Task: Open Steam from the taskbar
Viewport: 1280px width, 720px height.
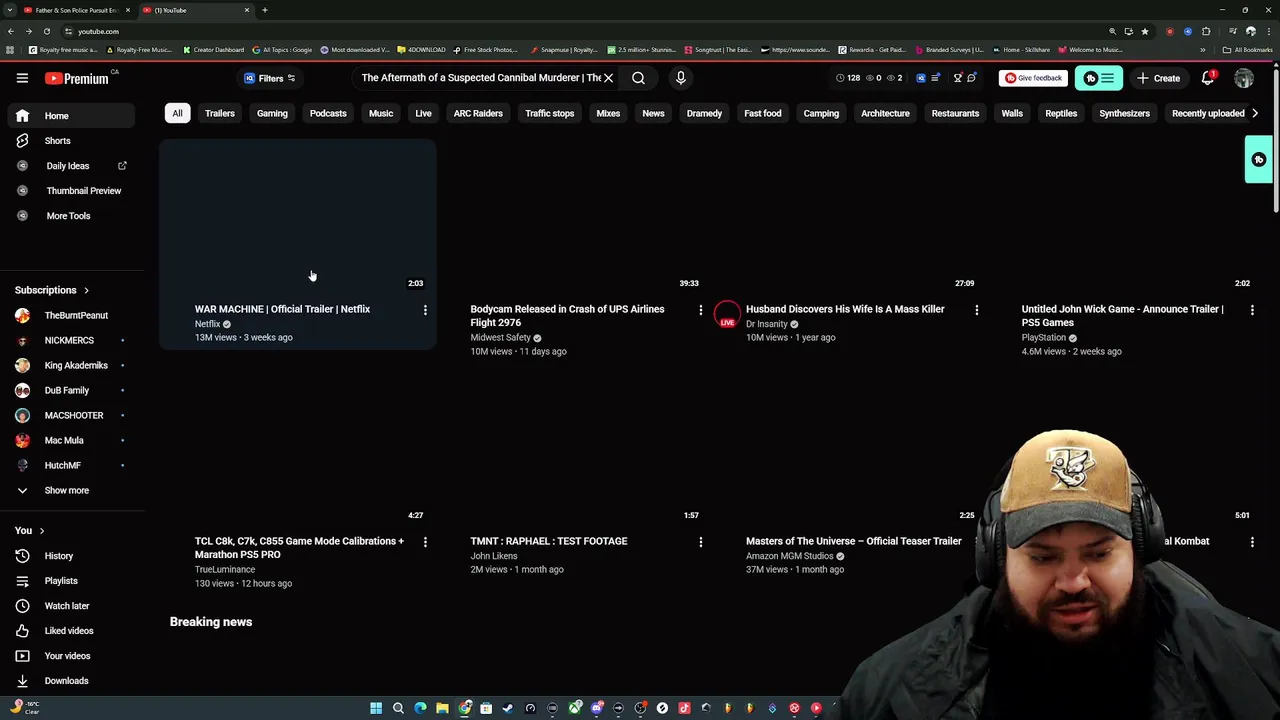Action: pos(508,708)
